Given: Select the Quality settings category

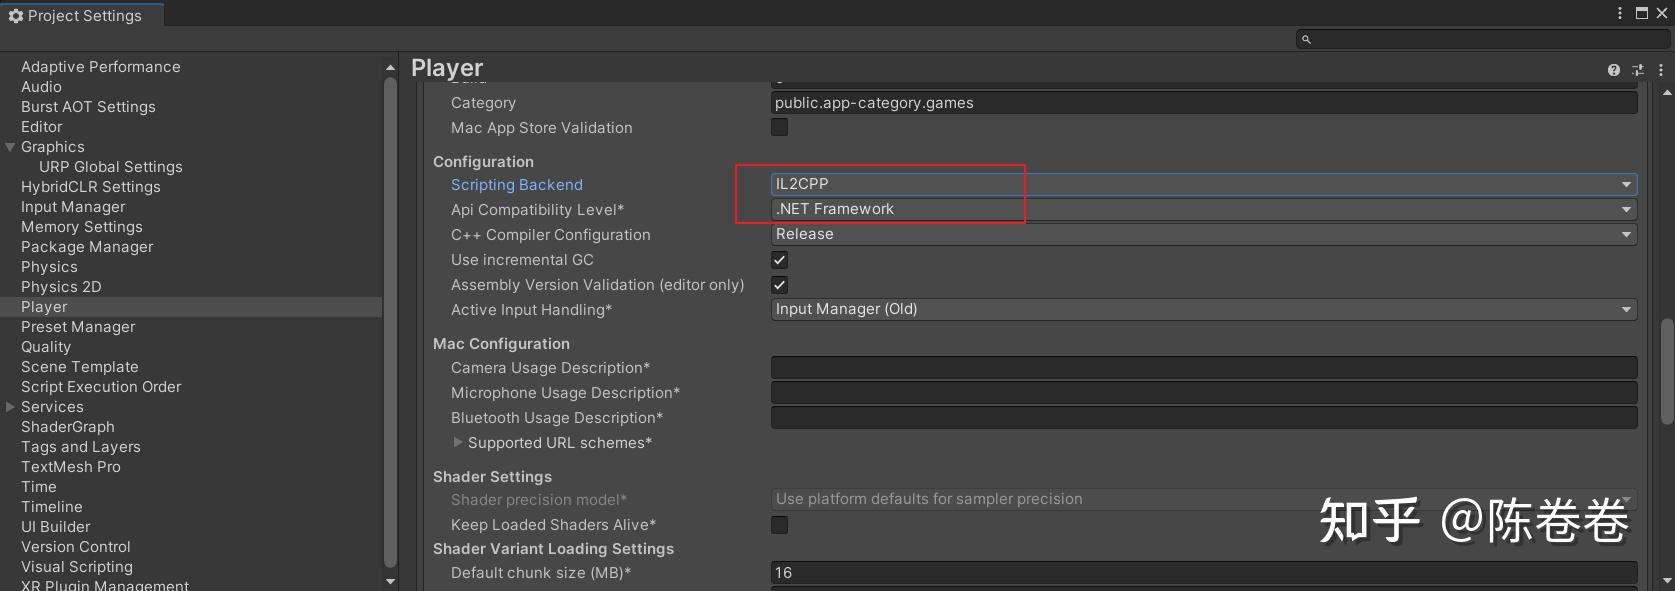Looking at the screenshot, I should [x=46, y=347].
